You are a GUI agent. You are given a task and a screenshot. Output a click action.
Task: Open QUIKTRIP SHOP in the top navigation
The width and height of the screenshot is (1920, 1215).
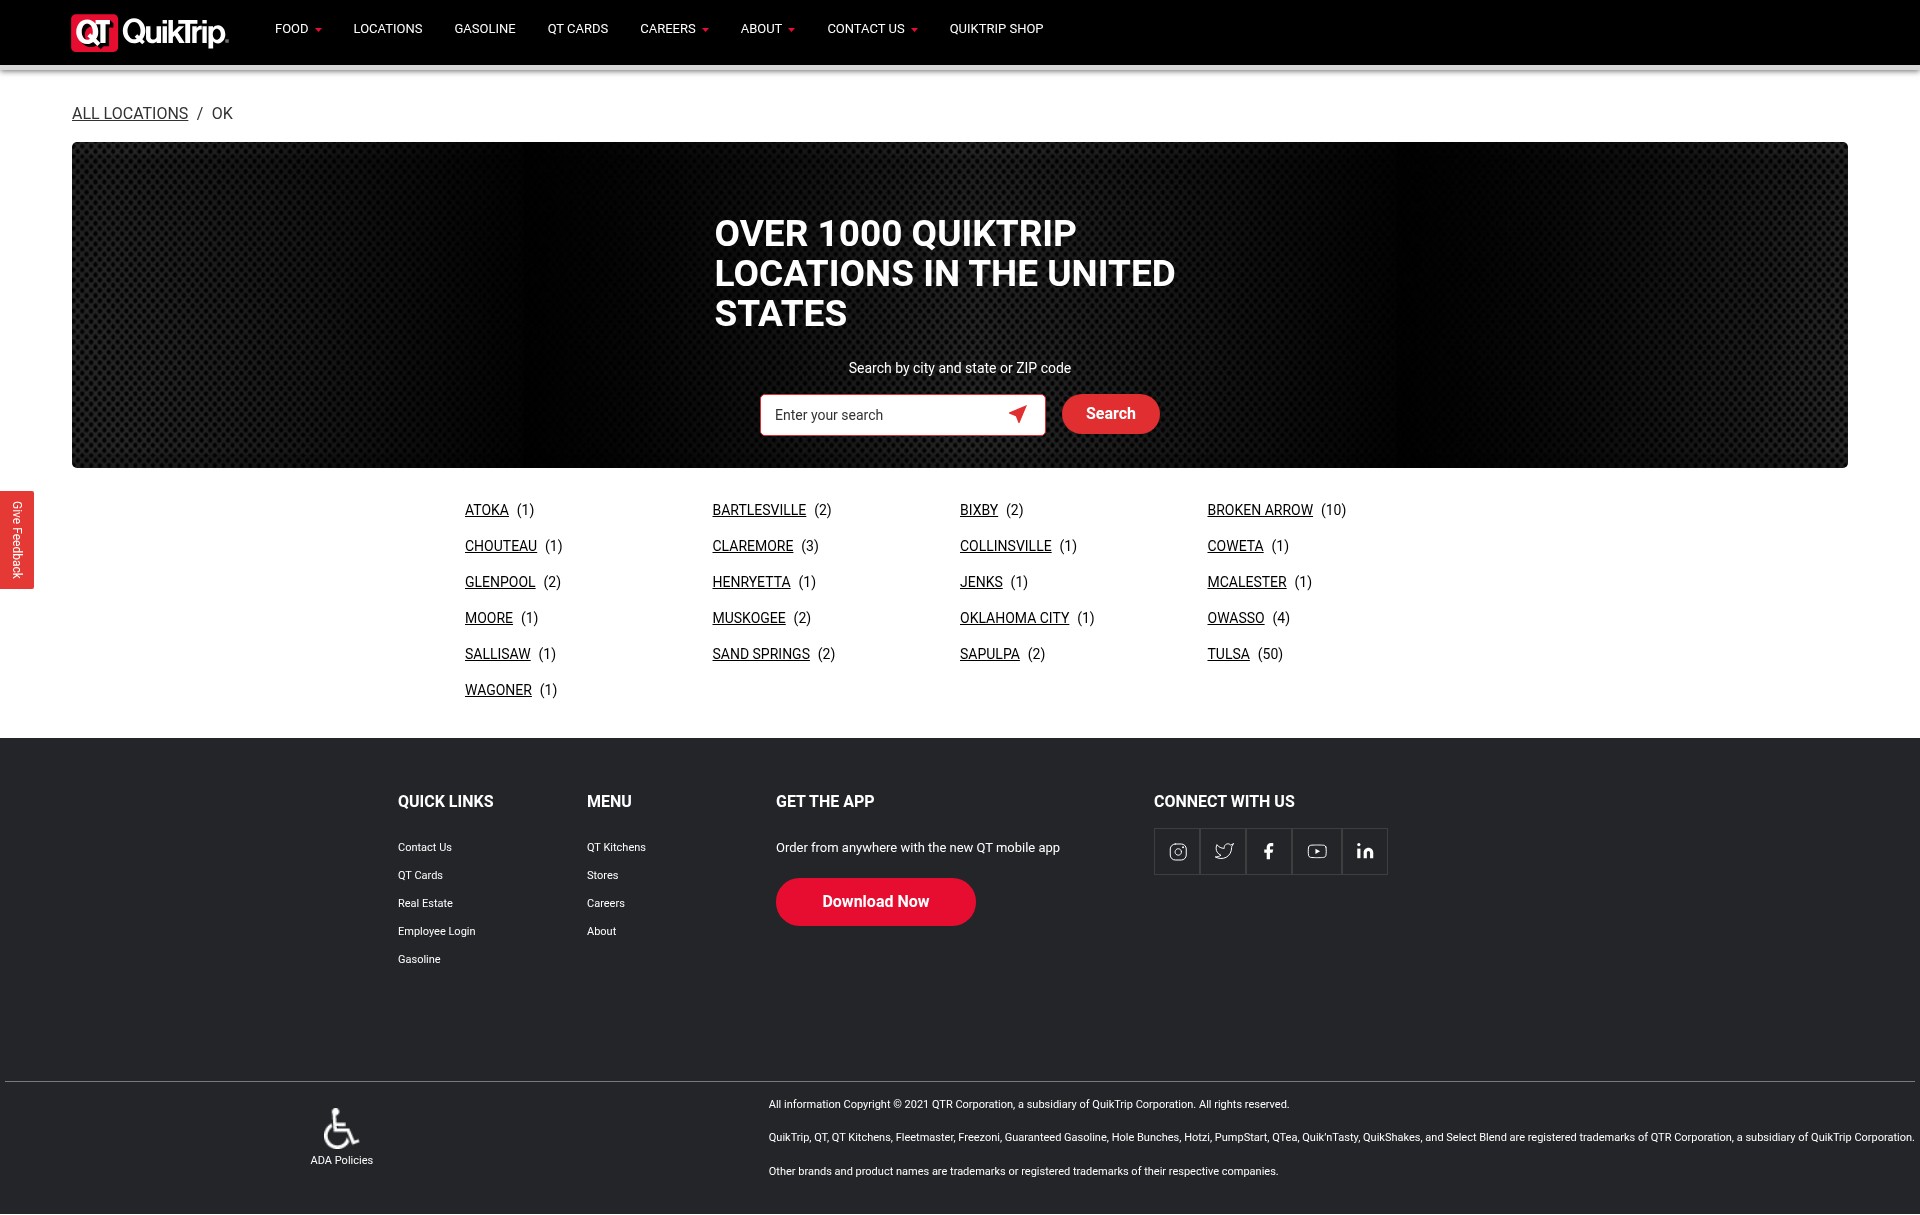click(x=996, y=29)
